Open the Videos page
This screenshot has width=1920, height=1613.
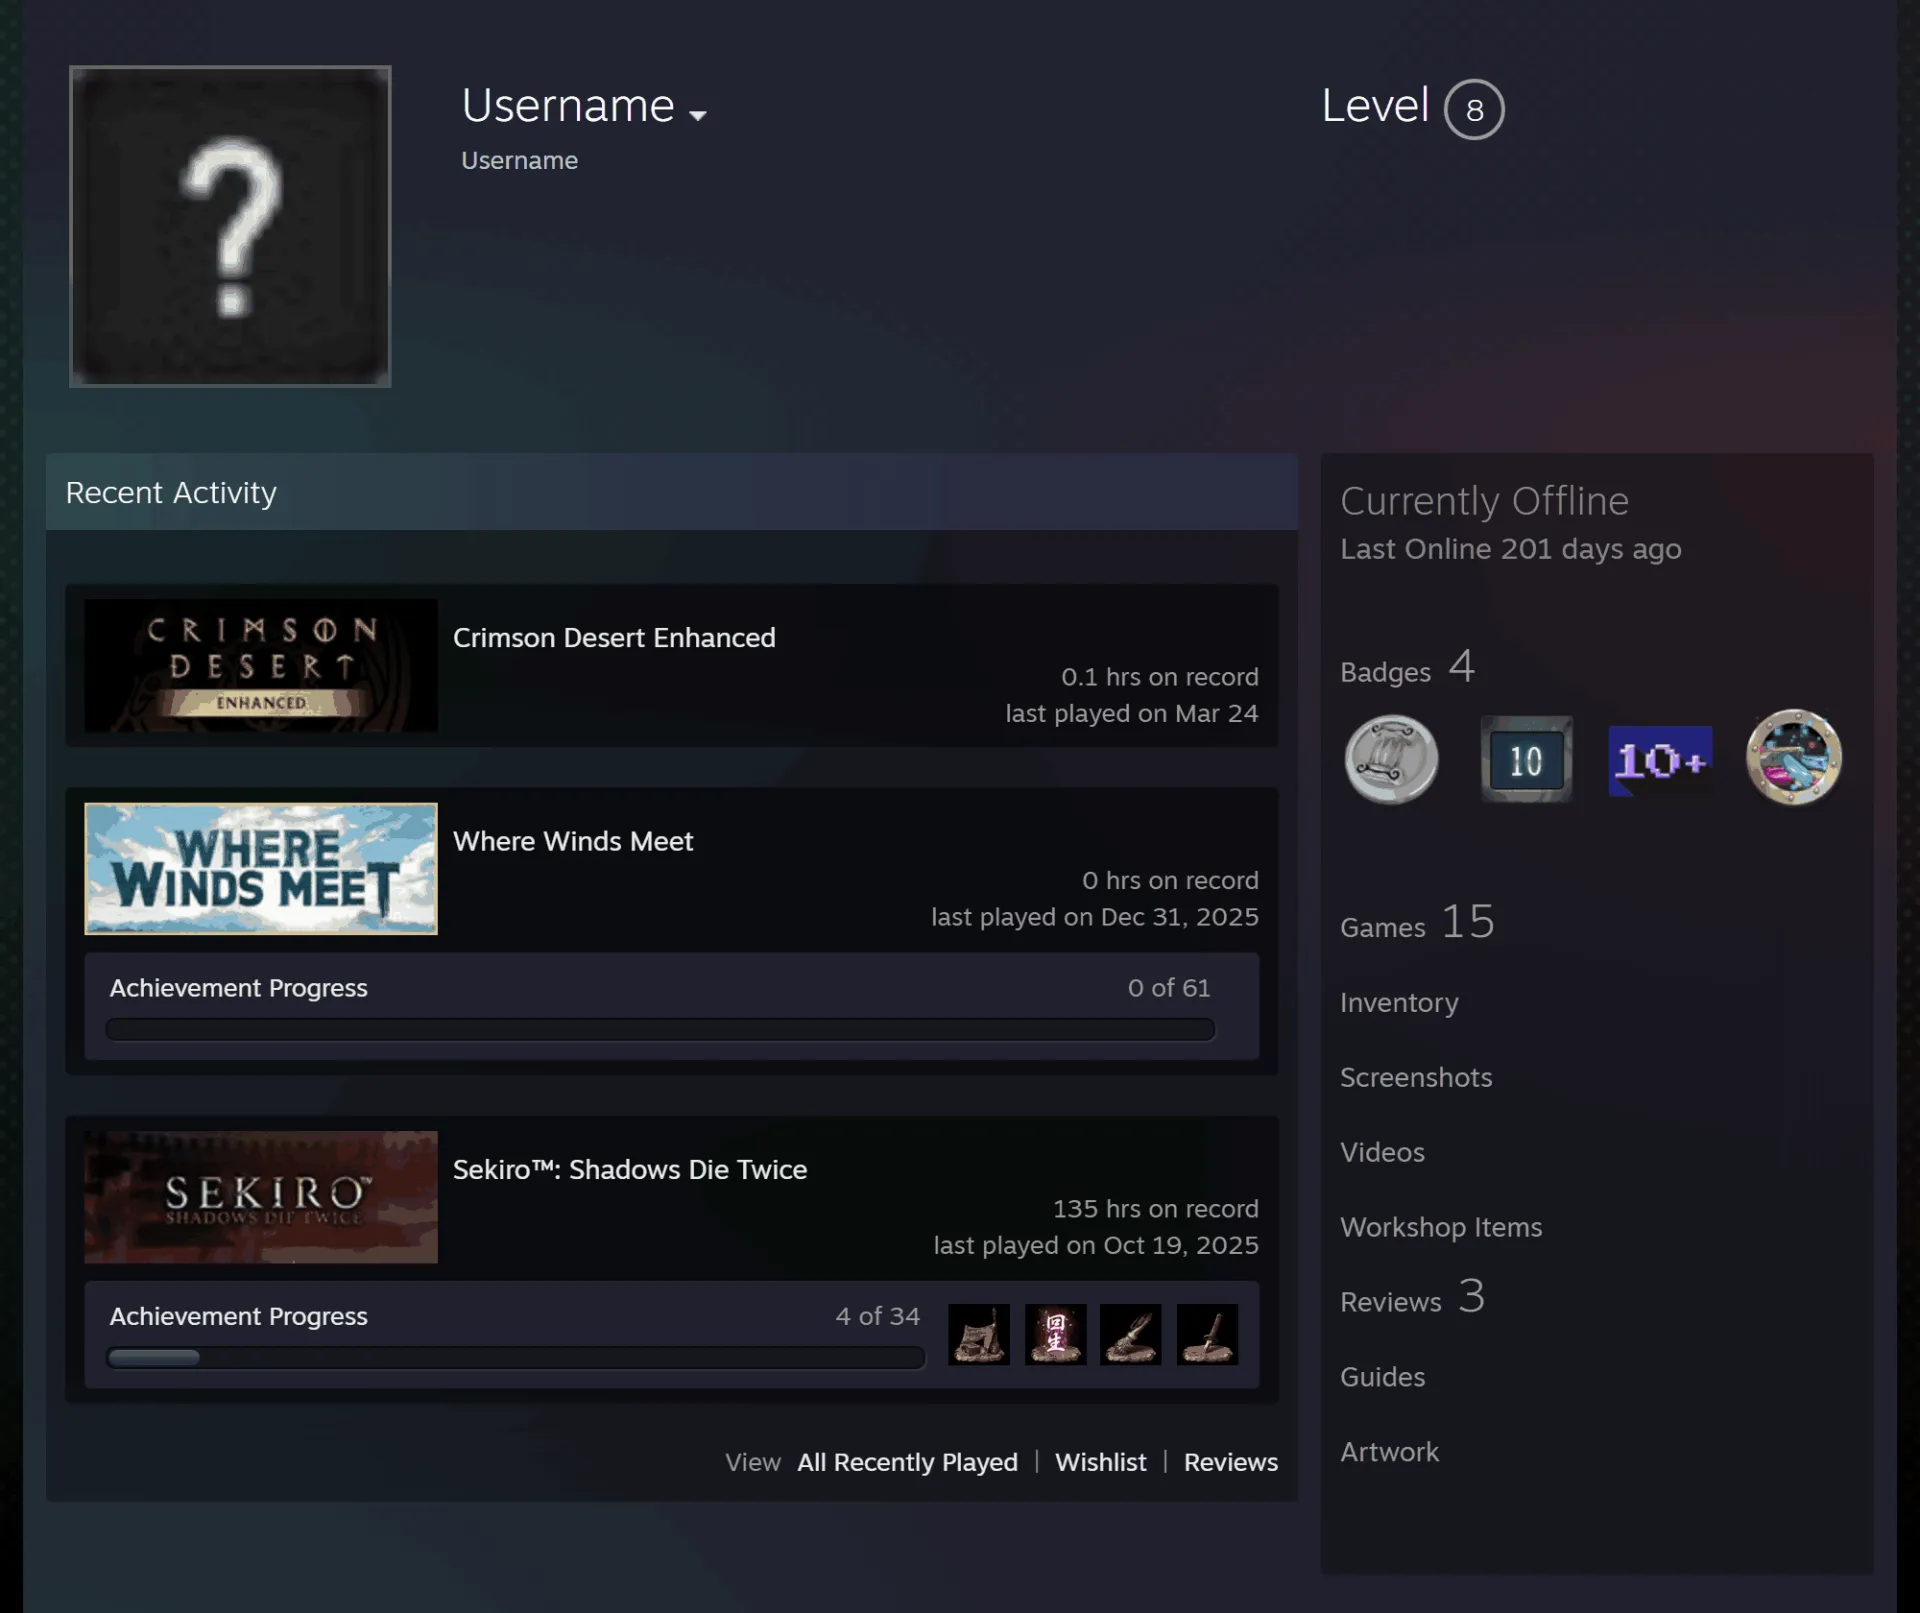(x=1382, y=1152)
